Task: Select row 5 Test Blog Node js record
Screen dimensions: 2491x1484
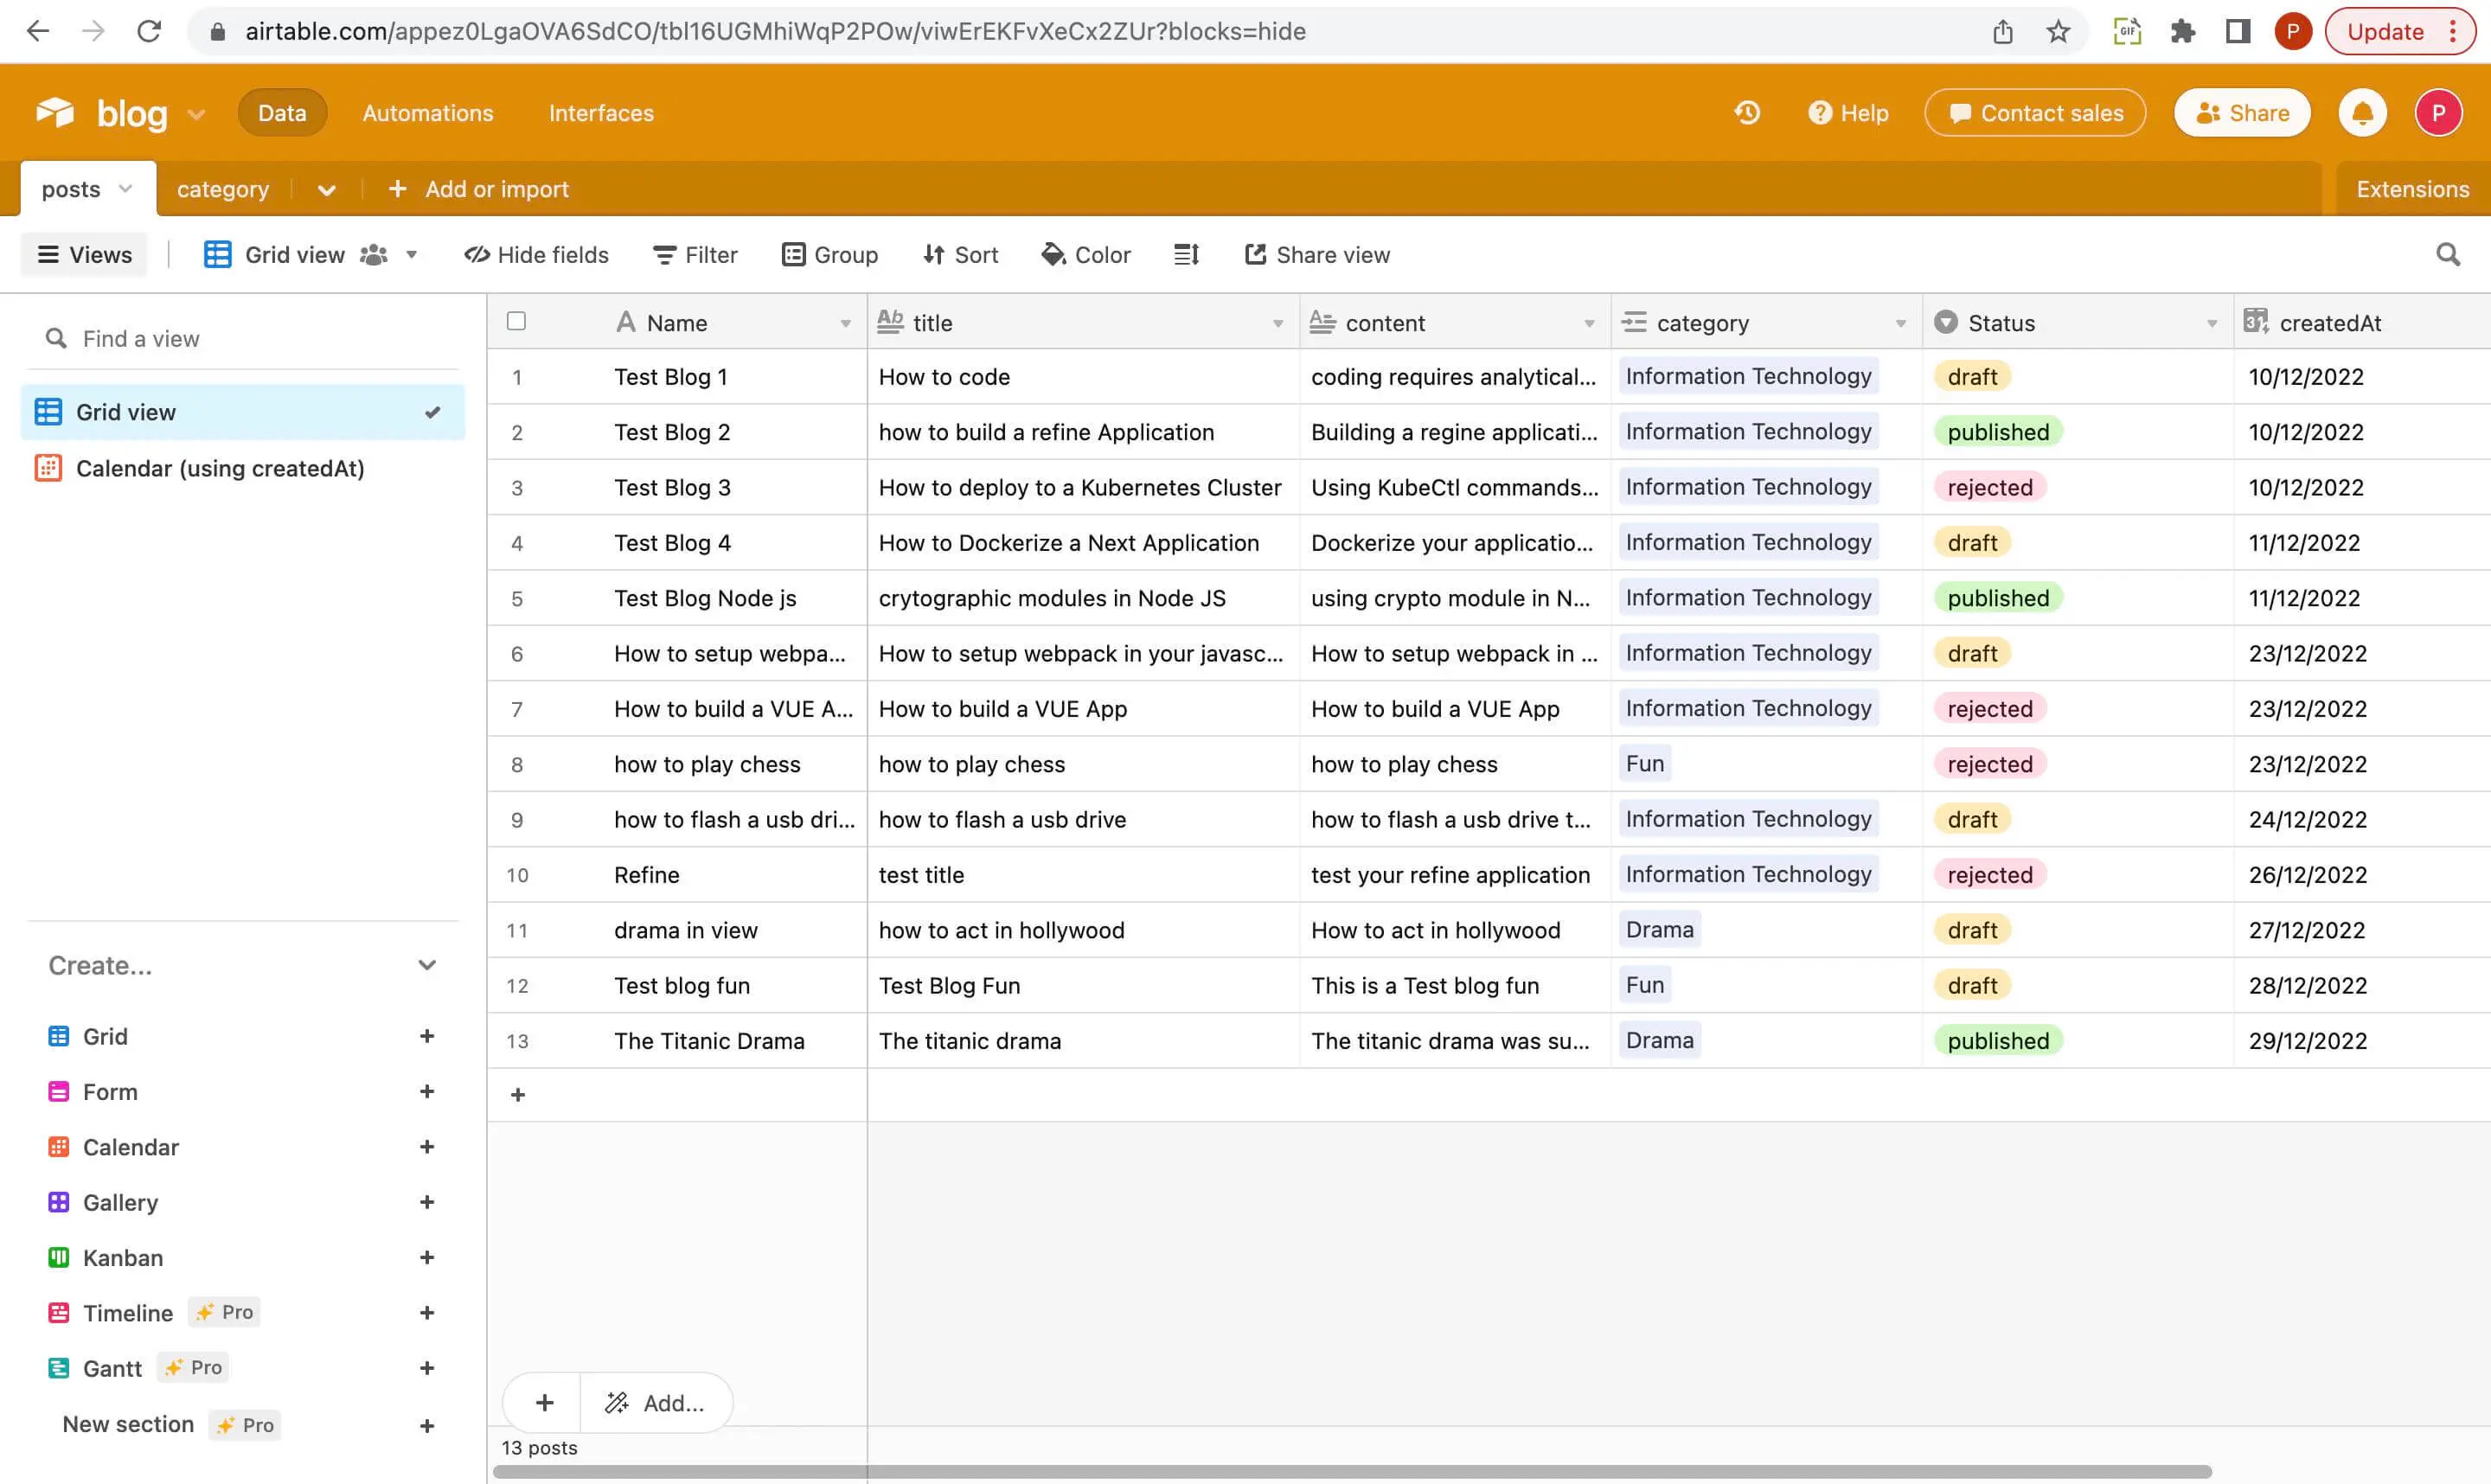Action: click(x=705, y=597)
